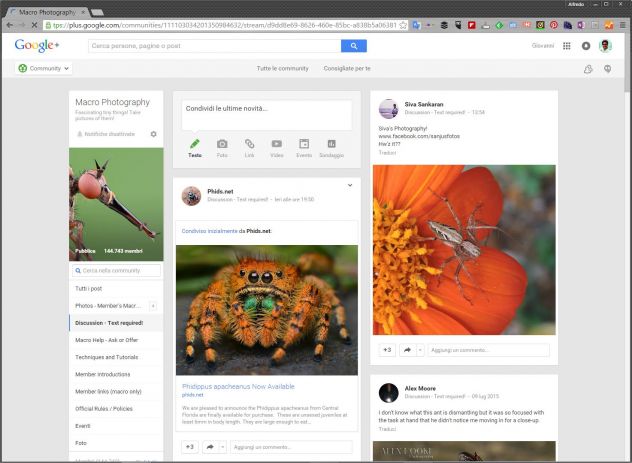Open Phidippus apacheanus Now Available link
The image size is (632, 463).
[238, 385]
